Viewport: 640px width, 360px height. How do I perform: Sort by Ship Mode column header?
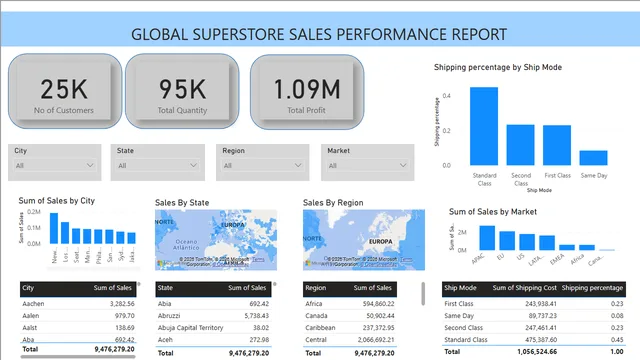[460, 288]
